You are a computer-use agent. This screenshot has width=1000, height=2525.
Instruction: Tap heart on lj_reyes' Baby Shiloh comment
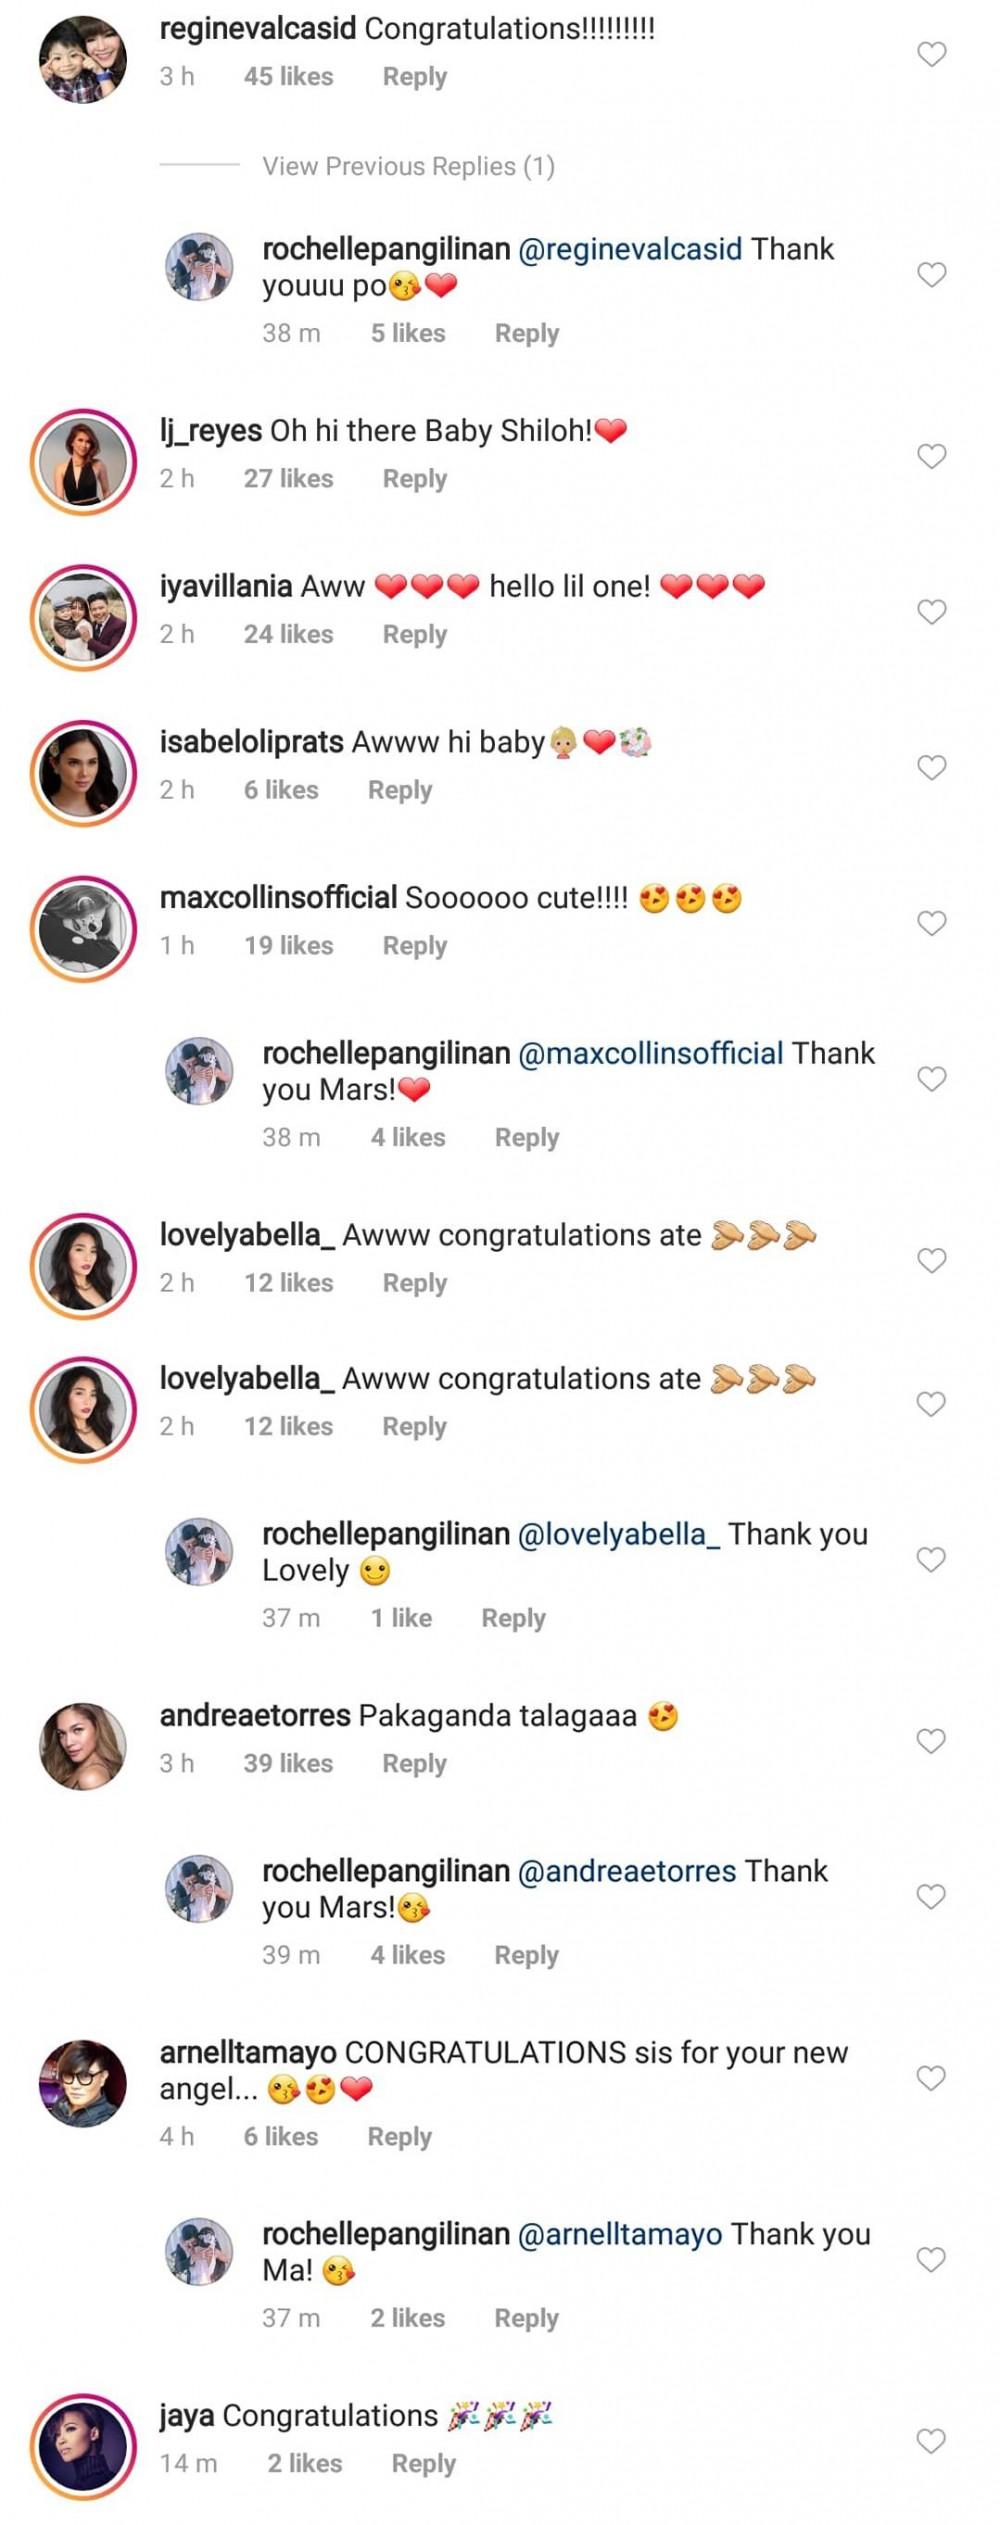coord(931,456)
